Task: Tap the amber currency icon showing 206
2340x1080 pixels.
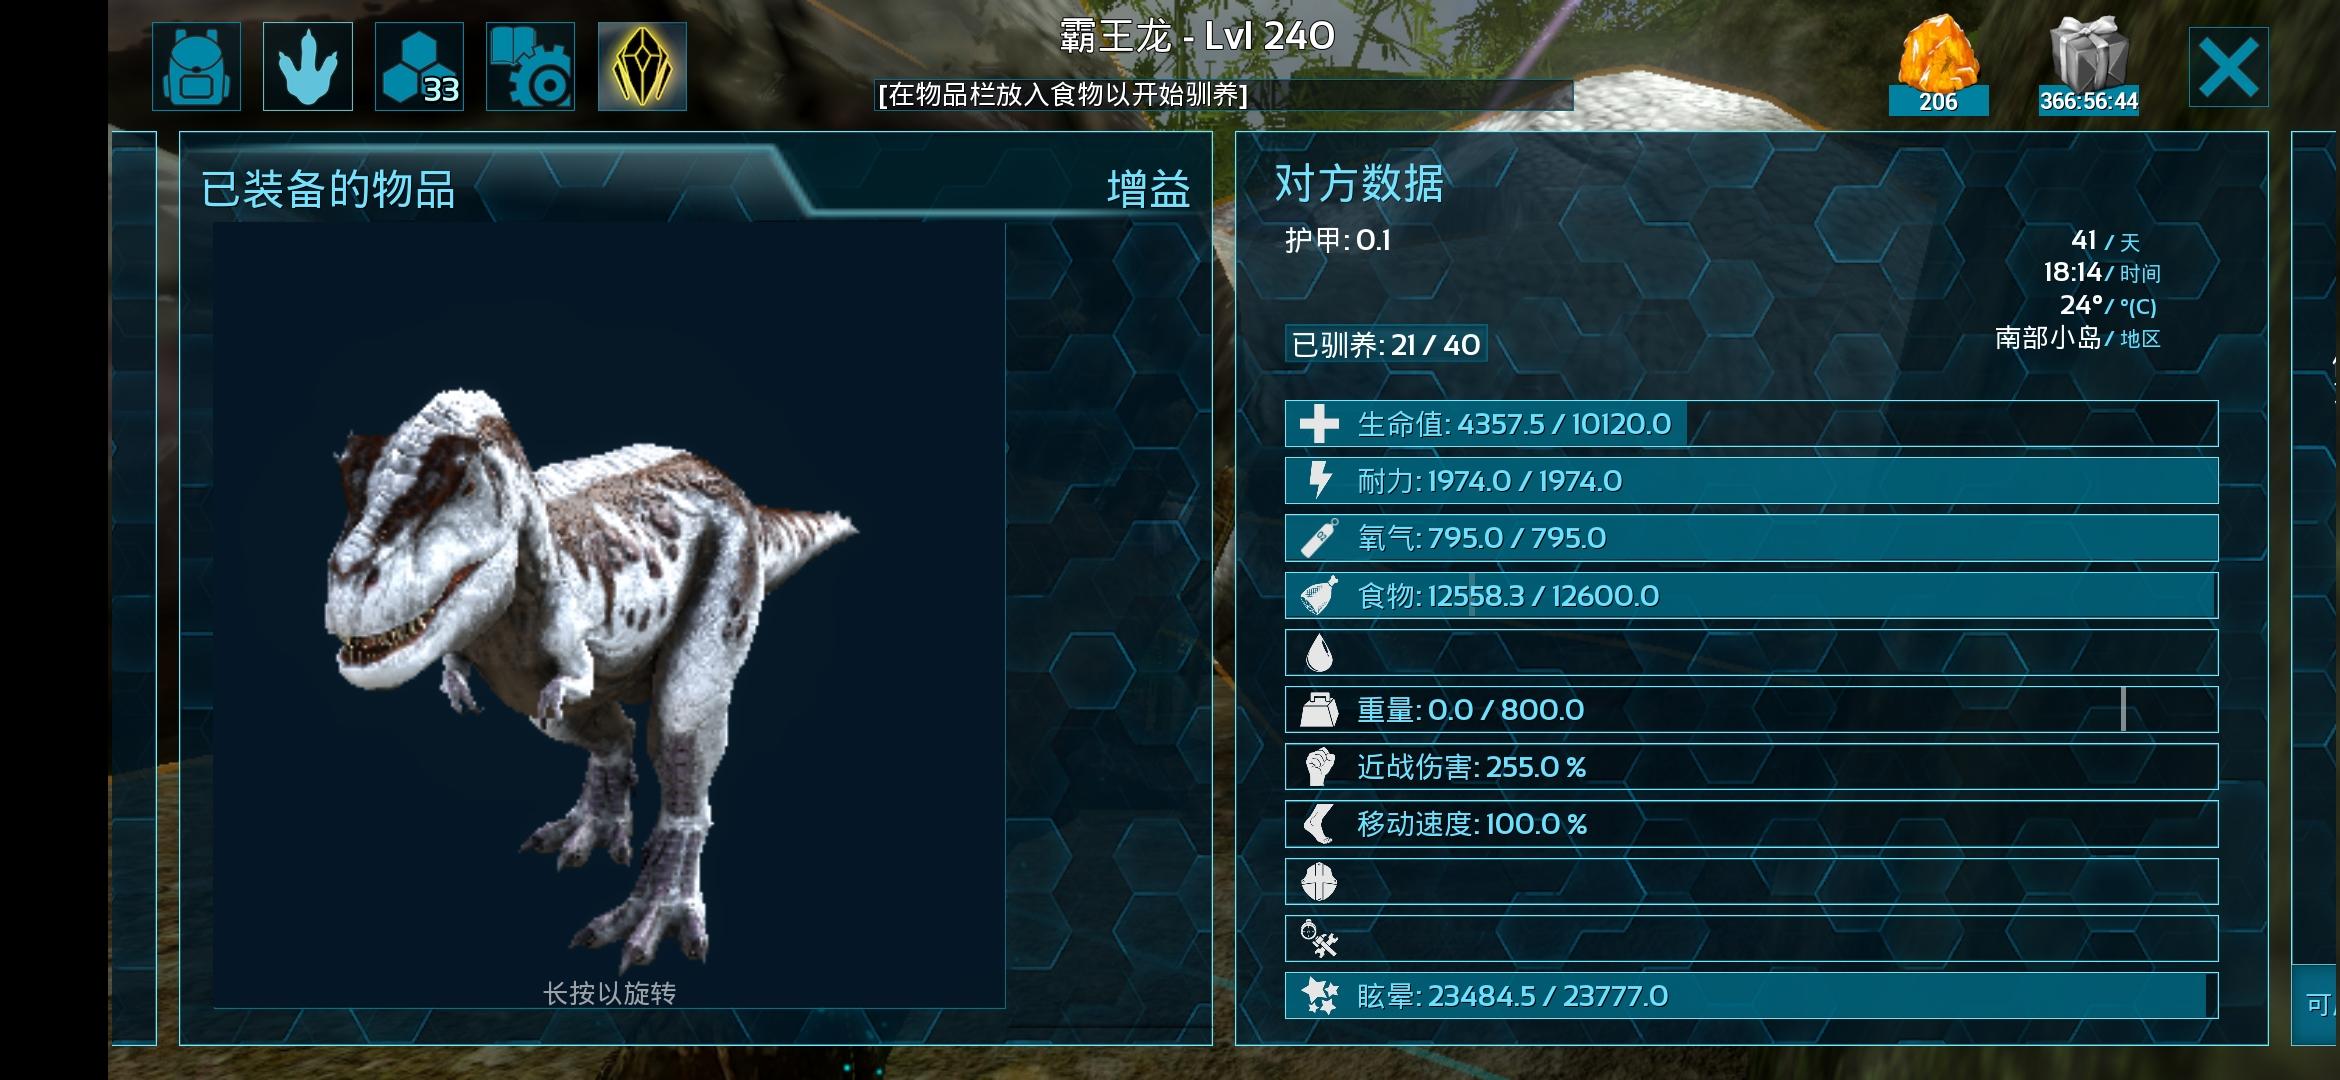Action: (x=1938, y=66)
